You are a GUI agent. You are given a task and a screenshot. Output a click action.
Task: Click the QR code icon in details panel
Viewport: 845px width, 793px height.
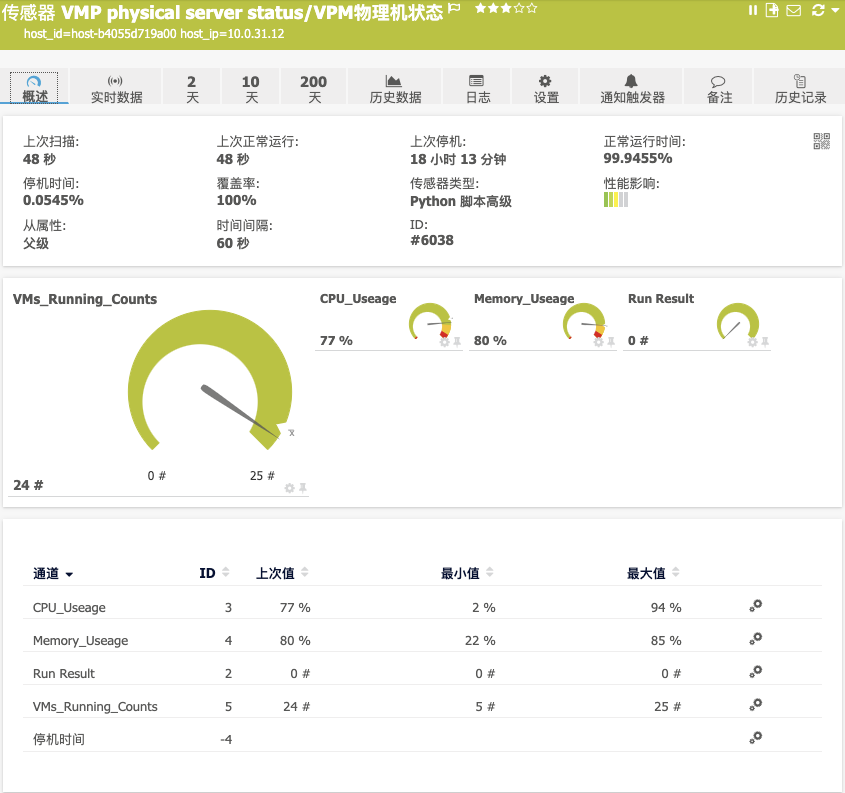[x=820, y=142]
